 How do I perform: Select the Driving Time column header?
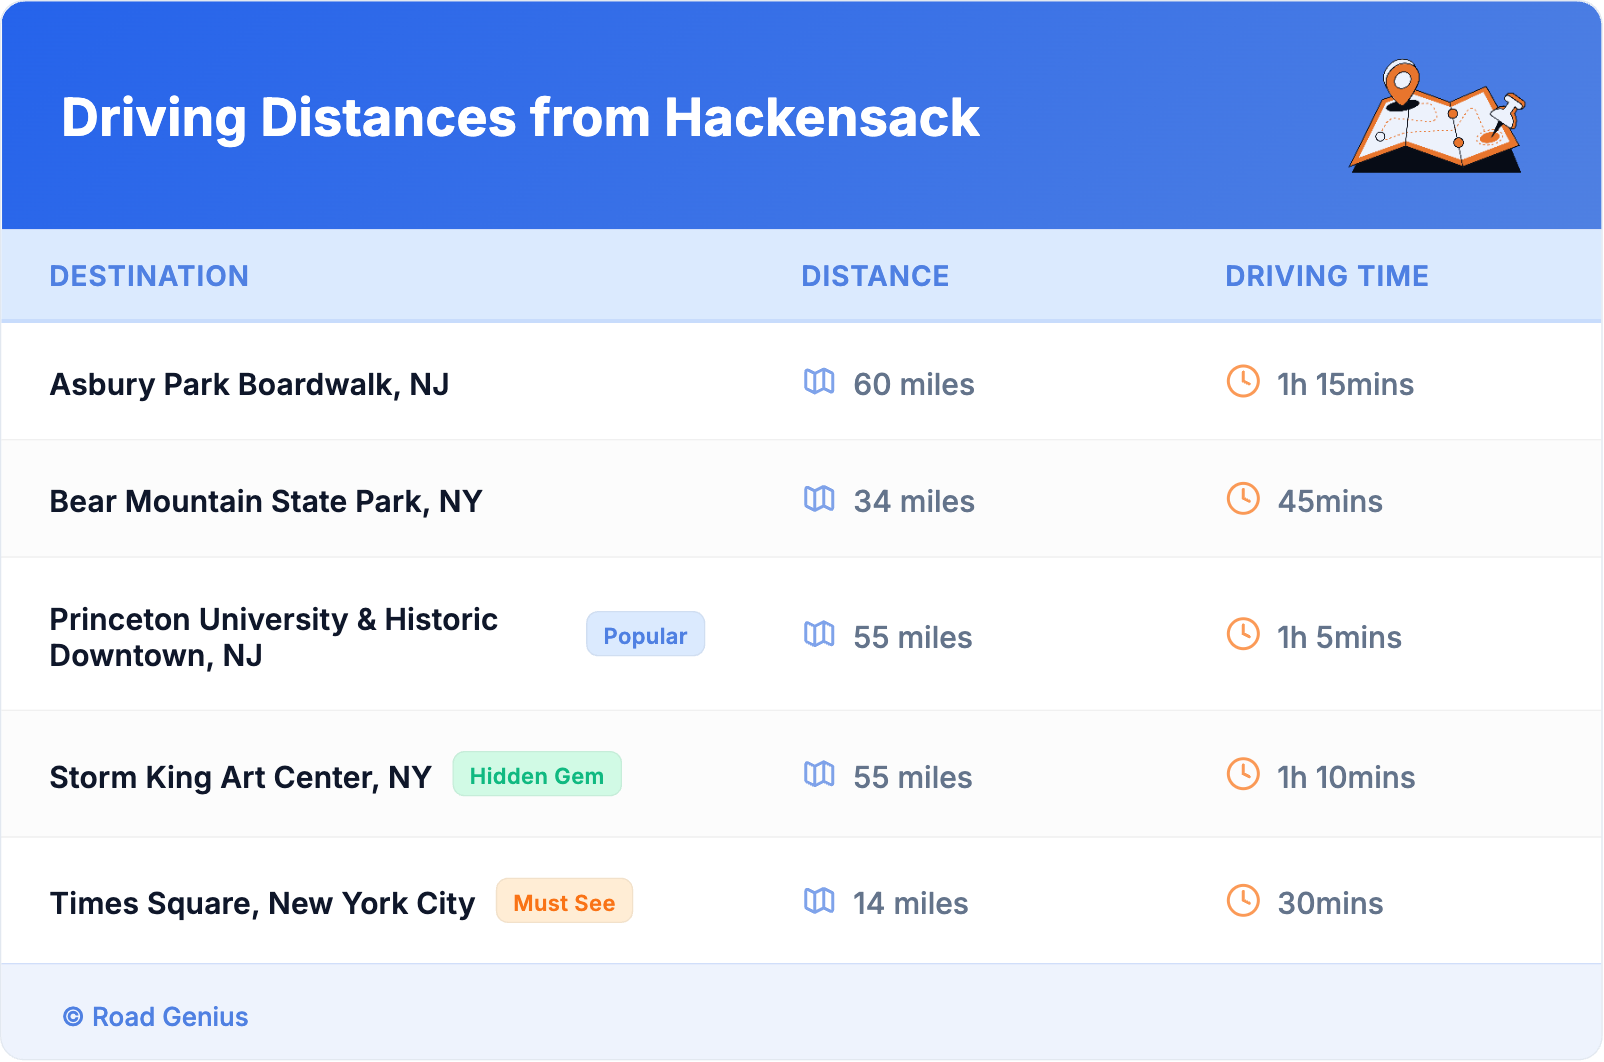click(1327, 276)
